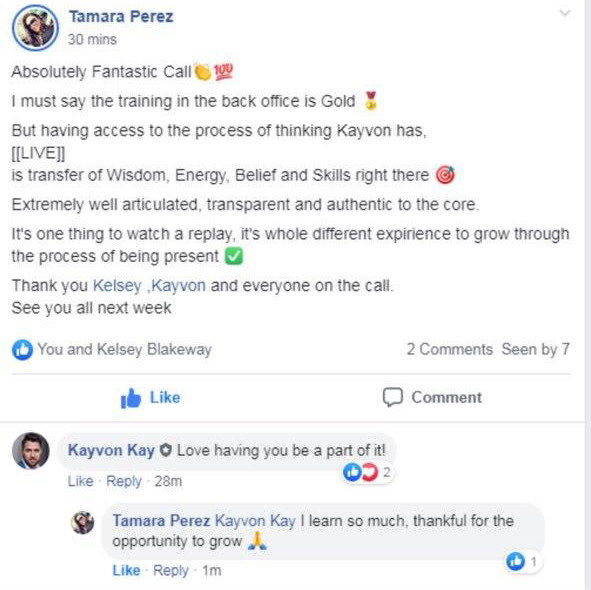Open the tagged name Kayvon in the post

pos(179,286)
